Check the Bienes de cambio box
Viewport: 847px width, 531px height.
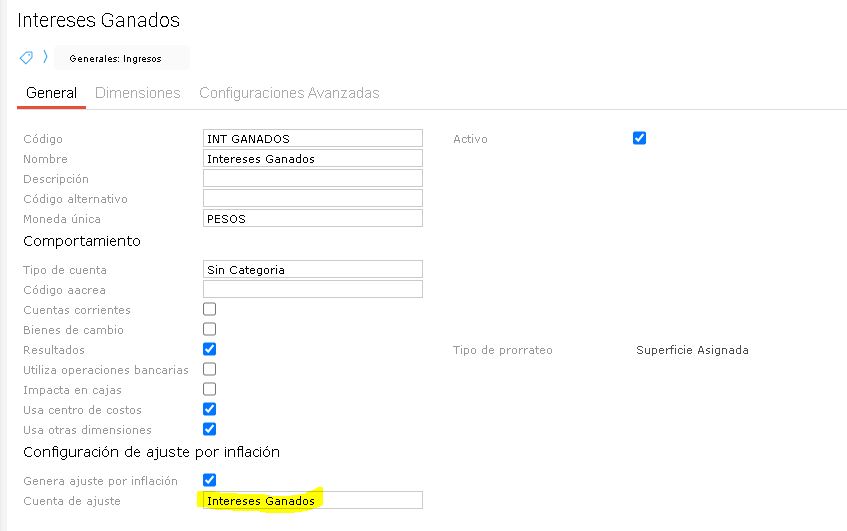pos(210,329)
